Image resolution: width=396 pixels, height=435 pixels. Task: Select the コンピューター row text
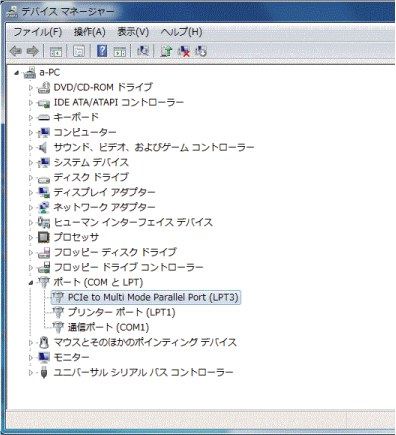[85, 132]
